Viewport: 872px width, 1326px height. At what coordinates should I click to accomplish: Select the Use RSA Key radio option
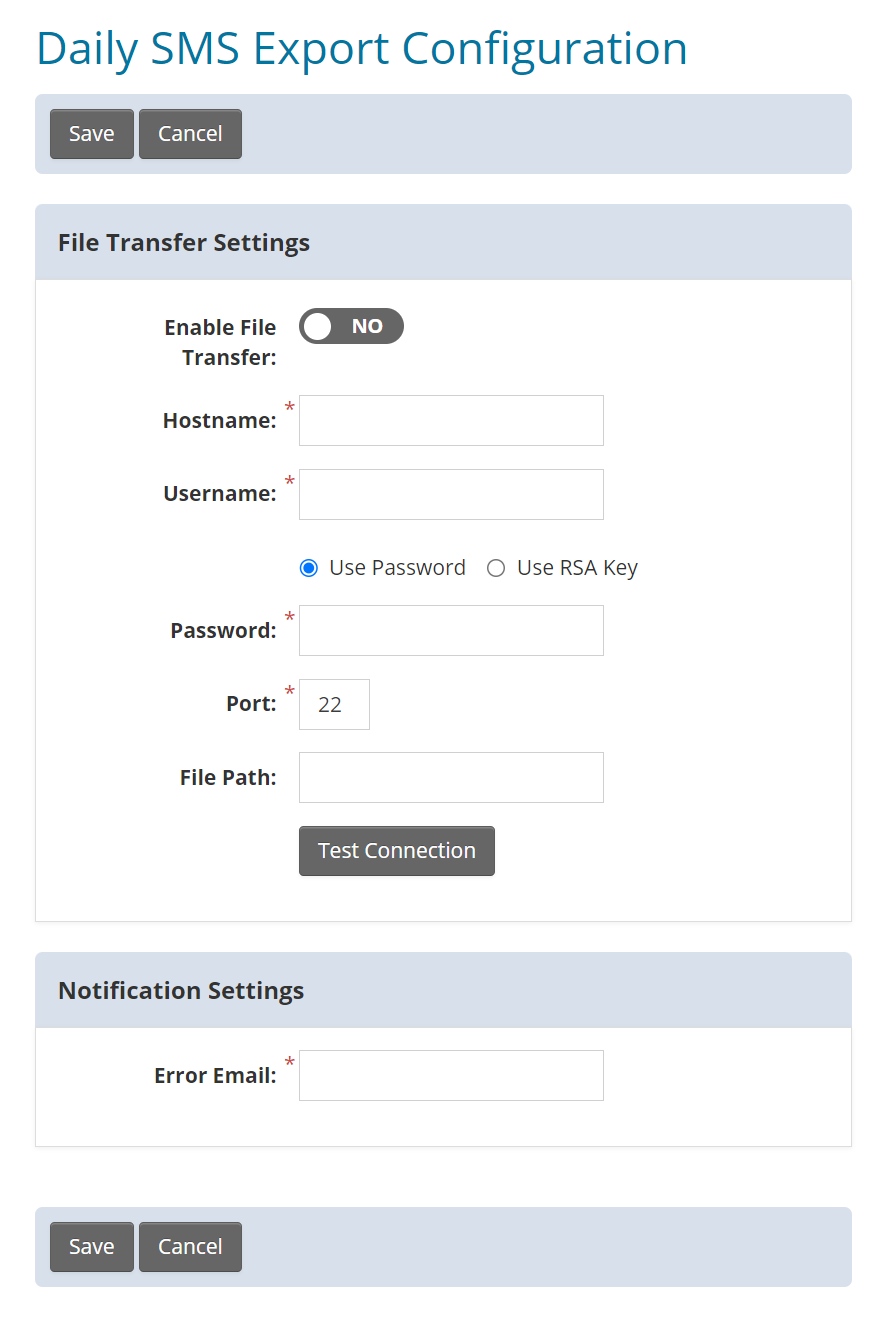[496, 568]
